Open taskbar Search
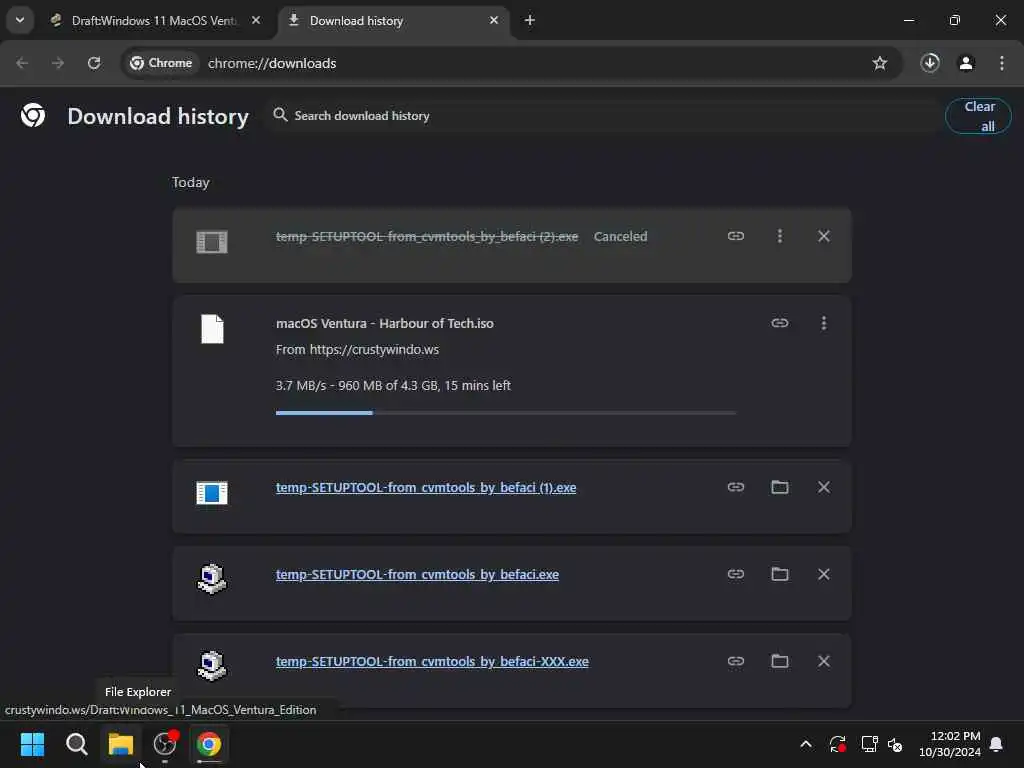 point(76,744)
